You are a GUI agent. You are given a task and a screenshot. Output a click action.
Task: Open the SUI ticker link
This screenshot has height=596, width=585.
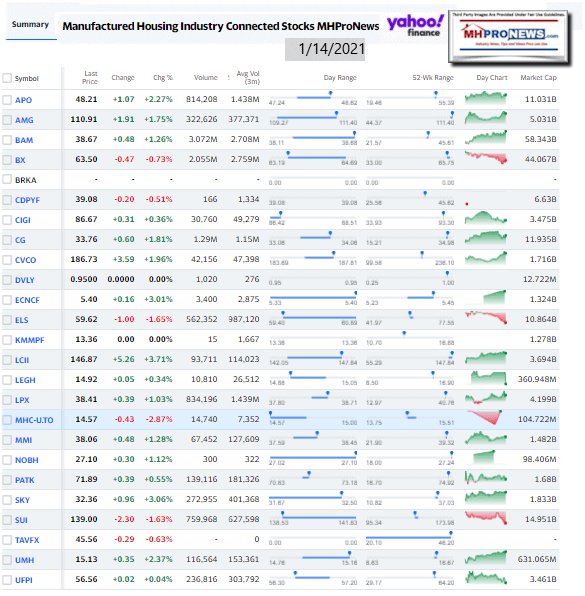pos(21,520)
